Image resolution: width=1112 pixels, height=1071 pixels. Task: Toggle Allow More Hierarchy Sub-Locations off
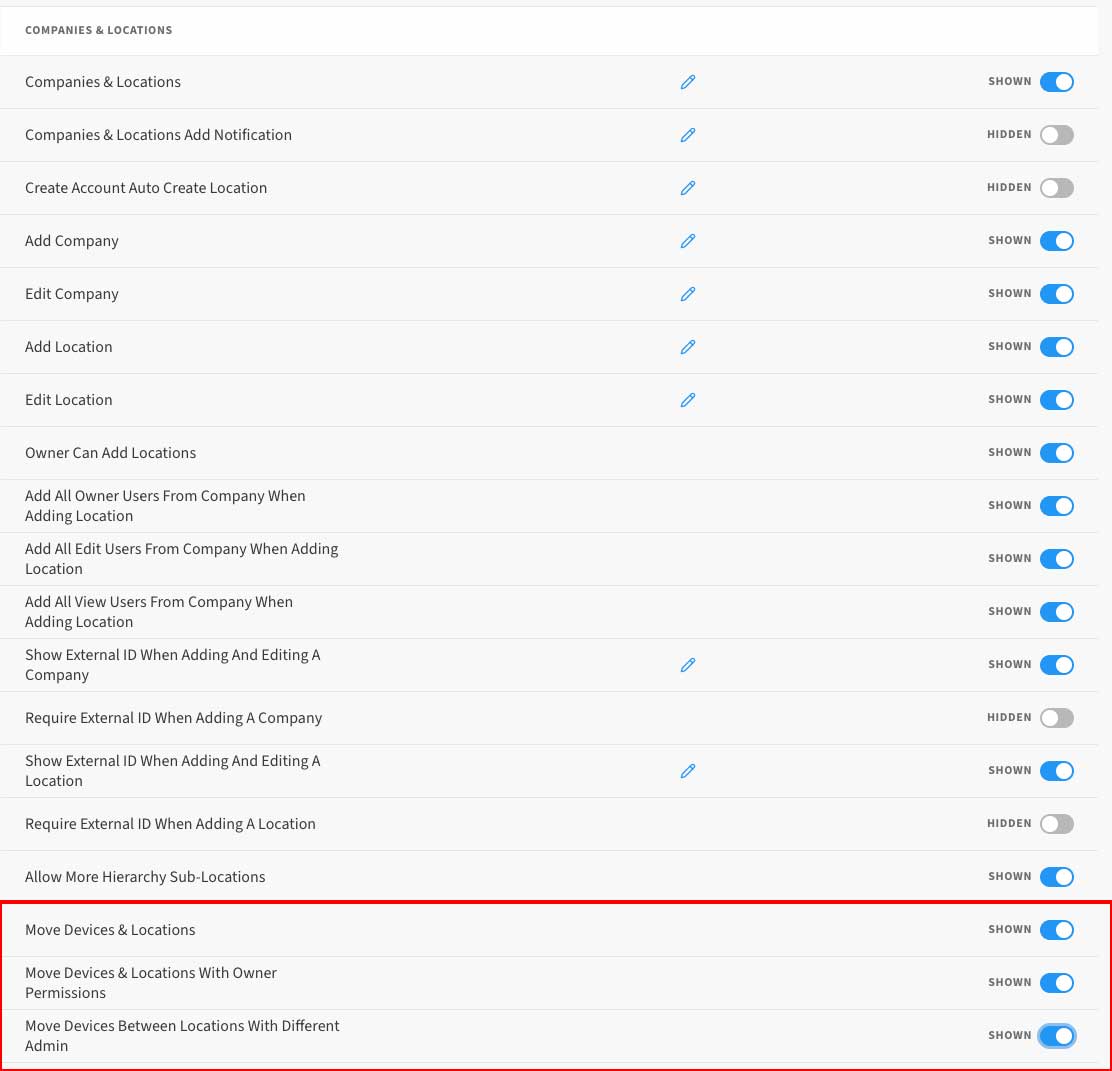click(1056, 877)
